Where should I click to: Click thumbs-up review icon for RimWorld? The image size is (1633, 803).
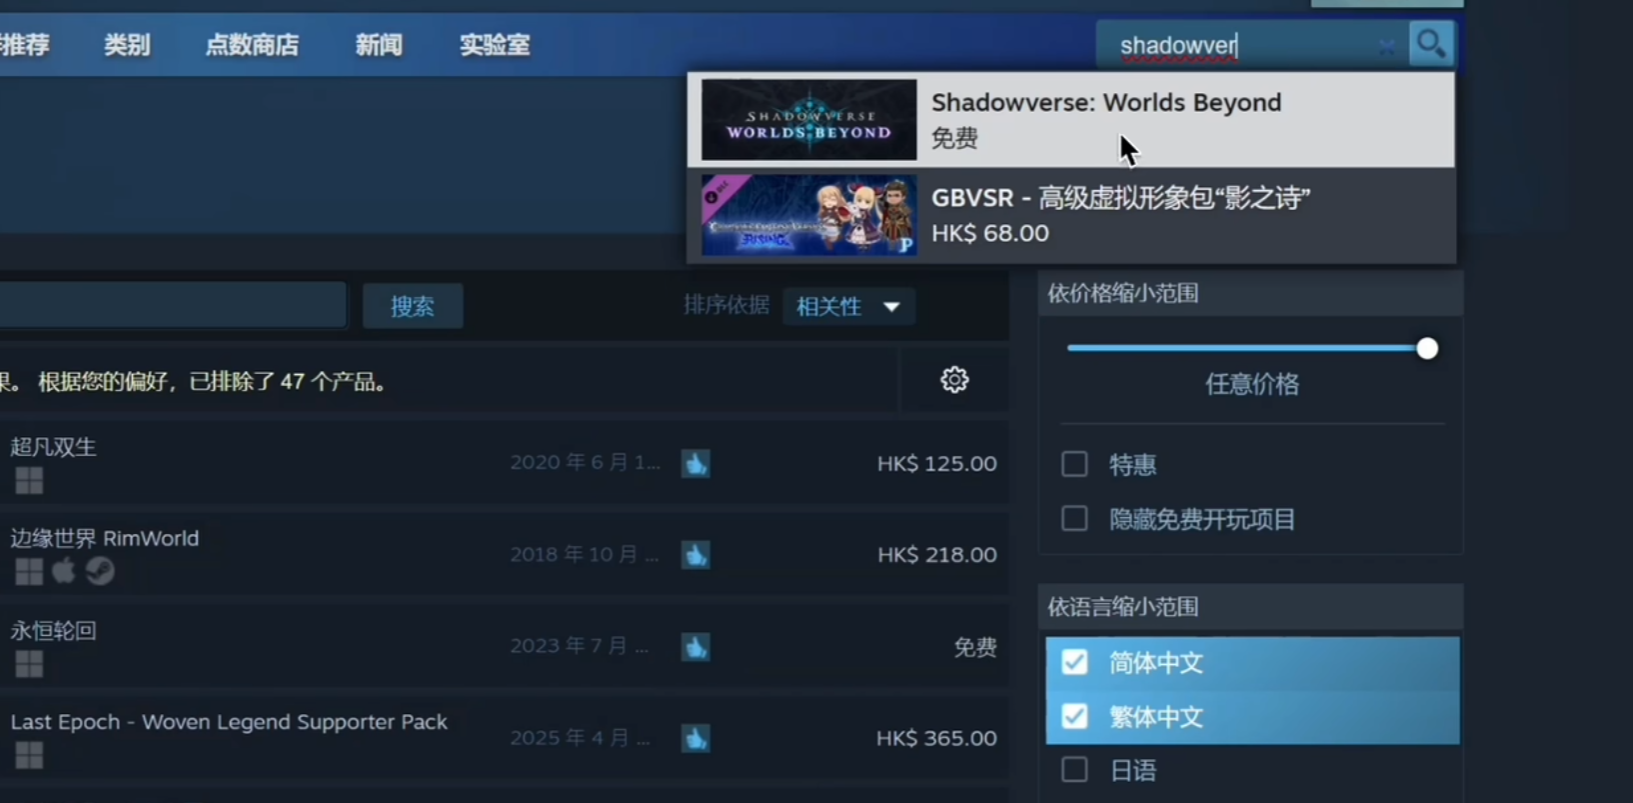click(x=695, y=555)
